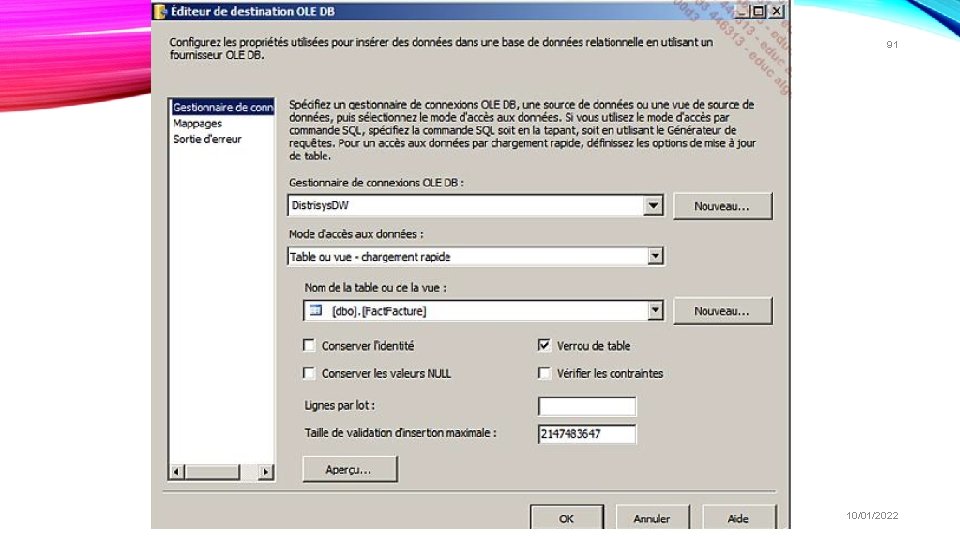This screenshot has width=960, height=540.
Task: Click the 'Lignes par lot' input field
Action: click(x=587, y=406)
